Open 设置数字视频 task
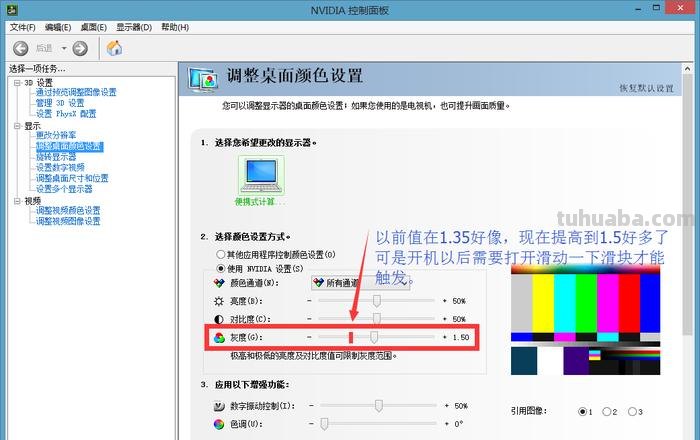The image size is (700, 440). pos(60,167)
